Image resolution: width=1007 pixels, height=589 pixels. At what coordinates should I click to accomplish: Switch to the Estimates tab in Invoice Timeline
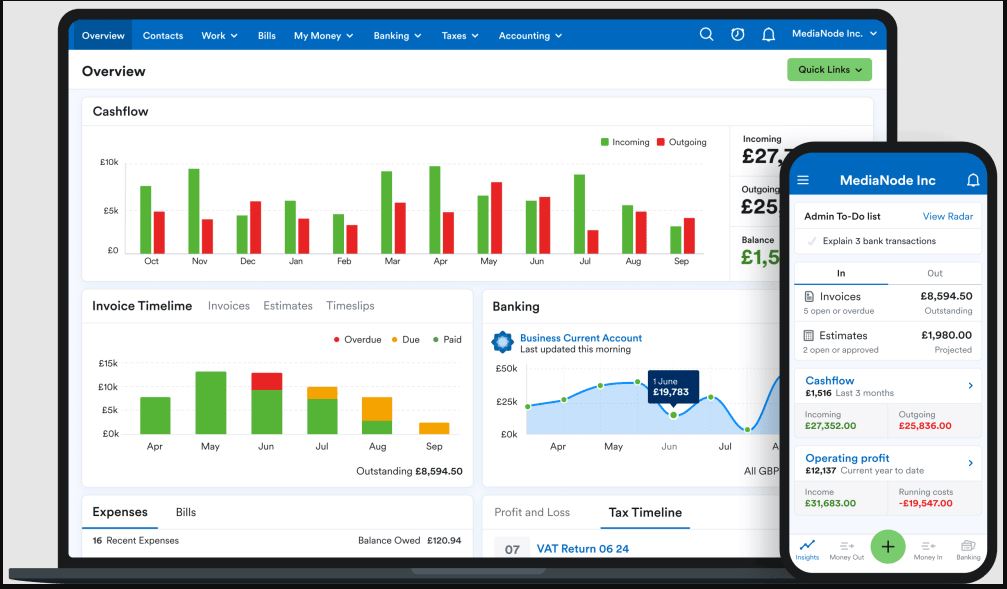288,306
